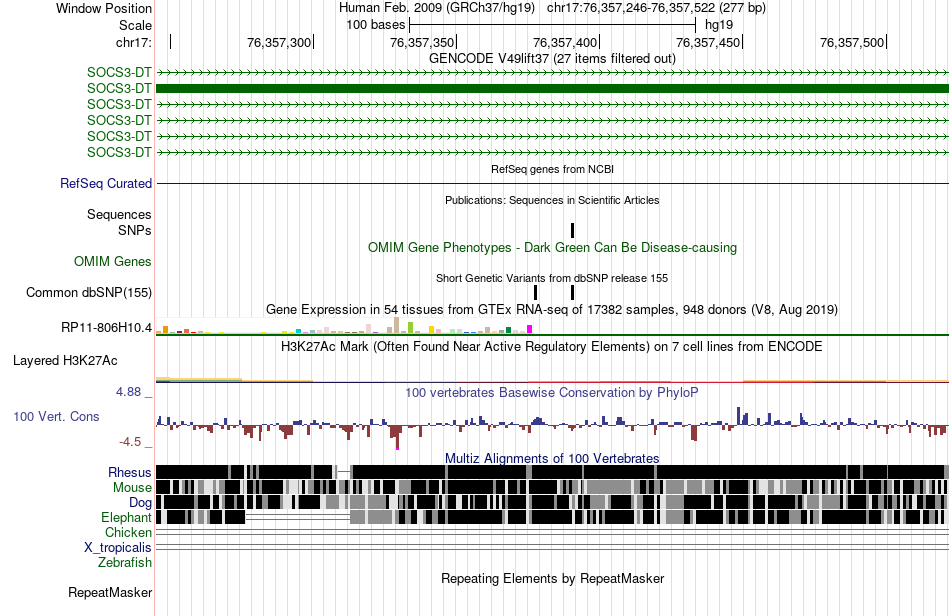The image size is (950, 616).
Task: Open the RefSeq genes from NCBI title
Action: click(552, 169)
